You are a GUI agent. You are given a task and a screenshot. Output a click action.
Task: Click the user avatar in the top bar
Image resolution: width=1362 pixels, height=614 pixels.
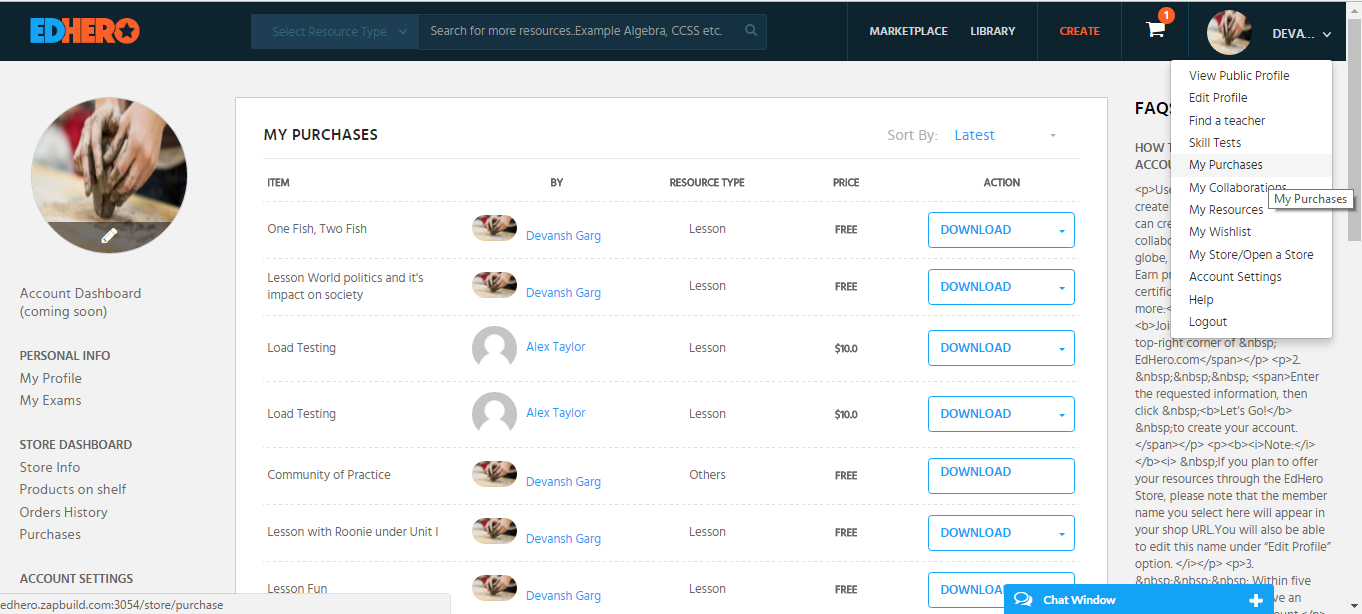coord(1229,32)
